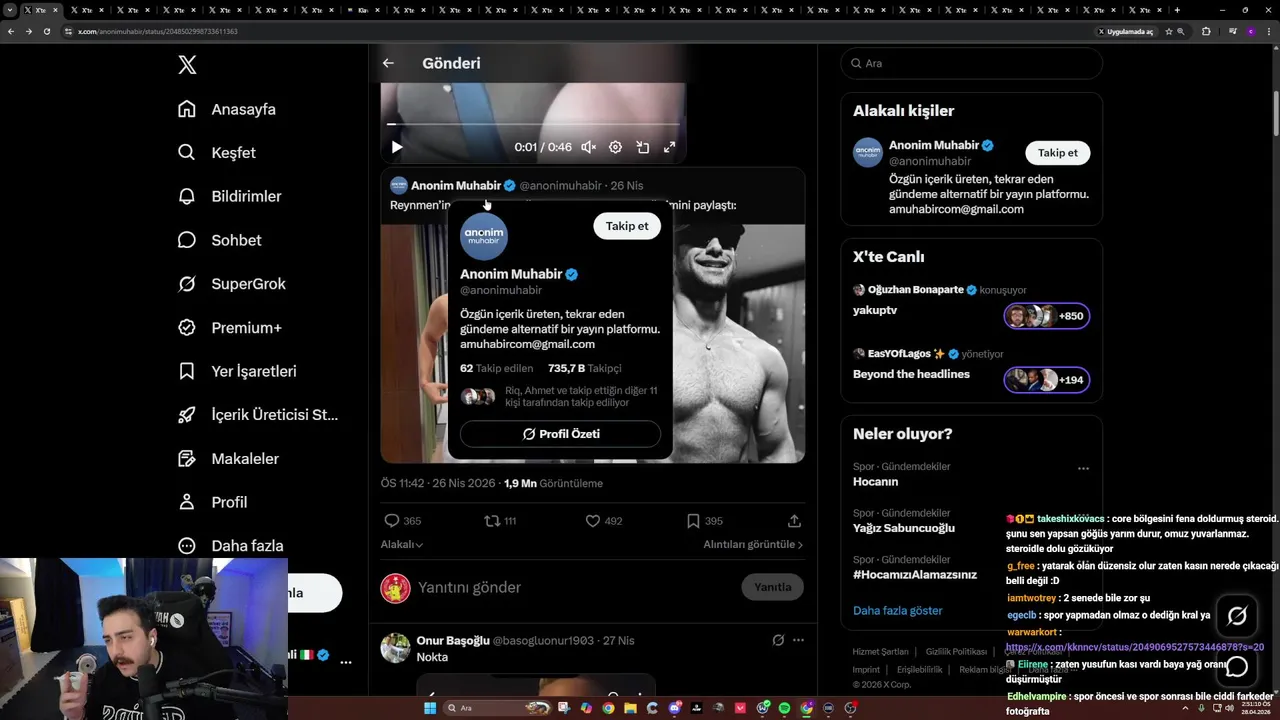Go to Profil page

(212, 502)
